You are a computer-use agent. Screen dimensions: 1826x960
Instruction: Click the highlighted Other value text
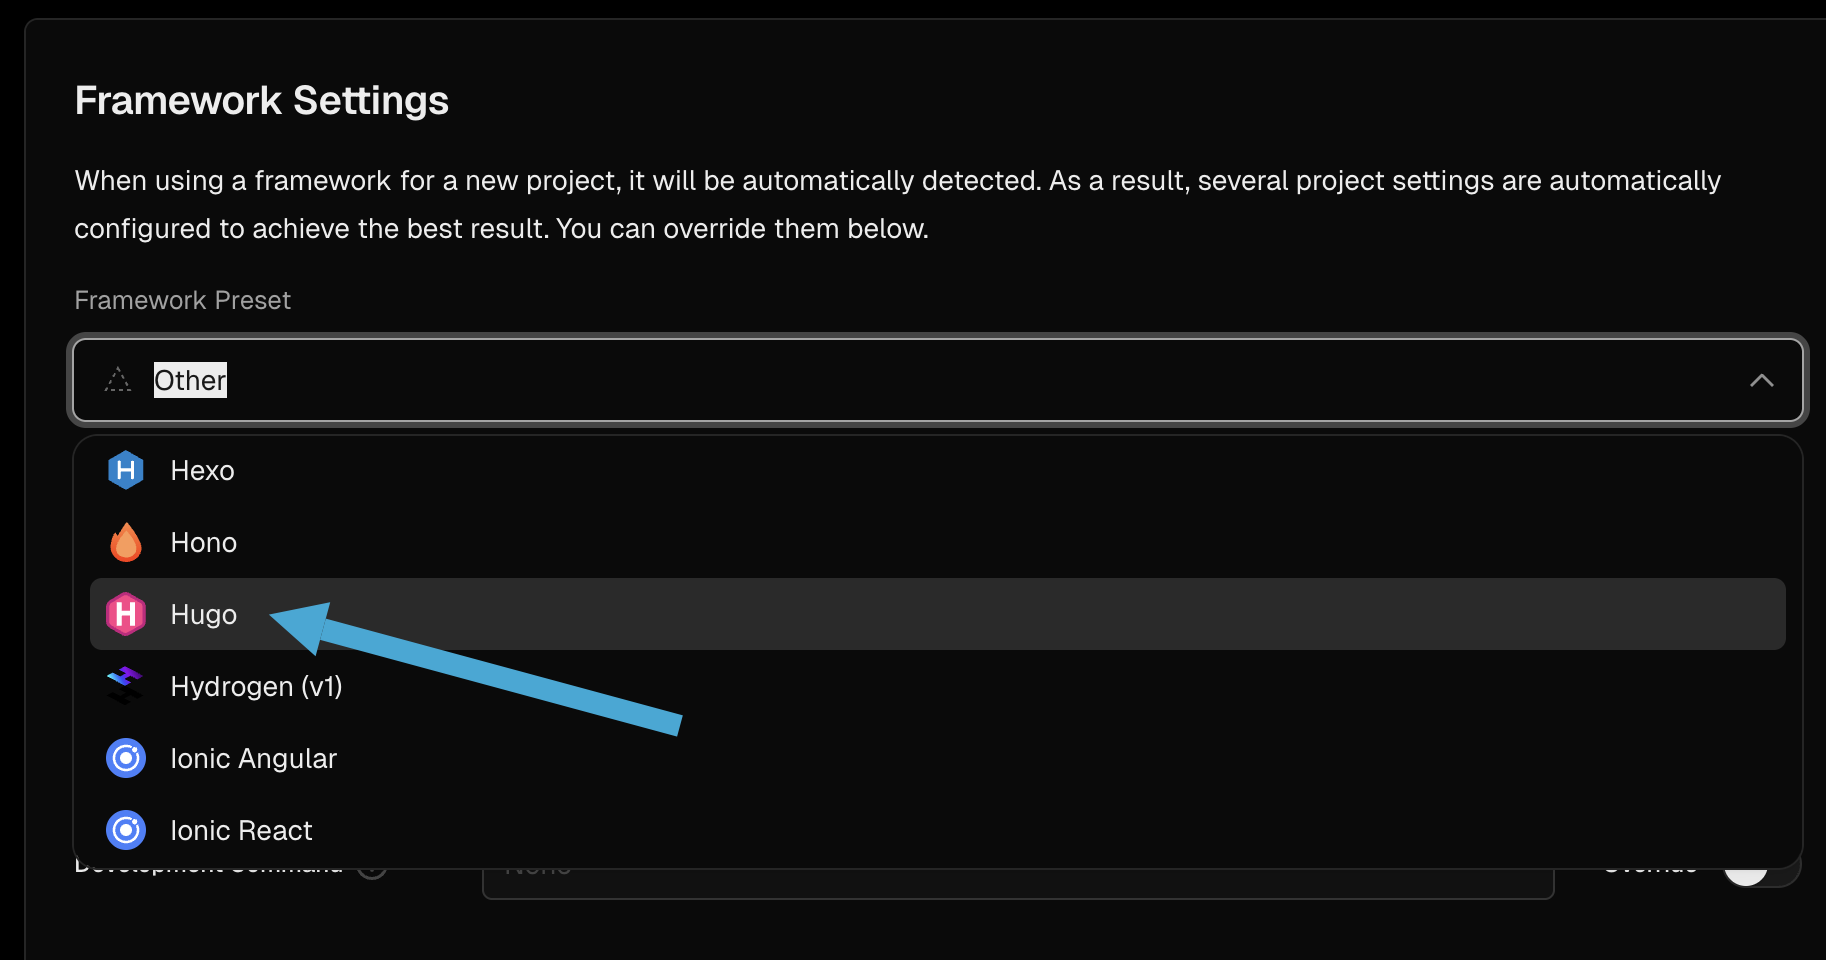[190, 380]
